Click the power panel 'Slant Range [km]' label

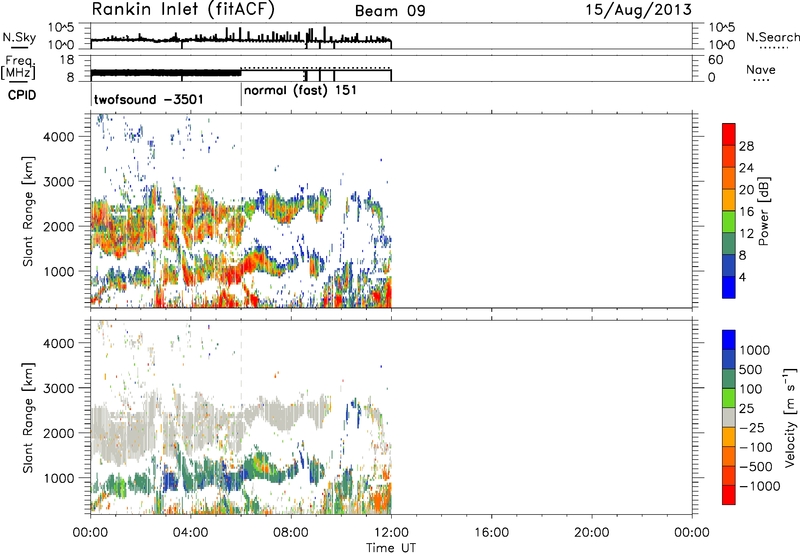click(x=28, y=211)
